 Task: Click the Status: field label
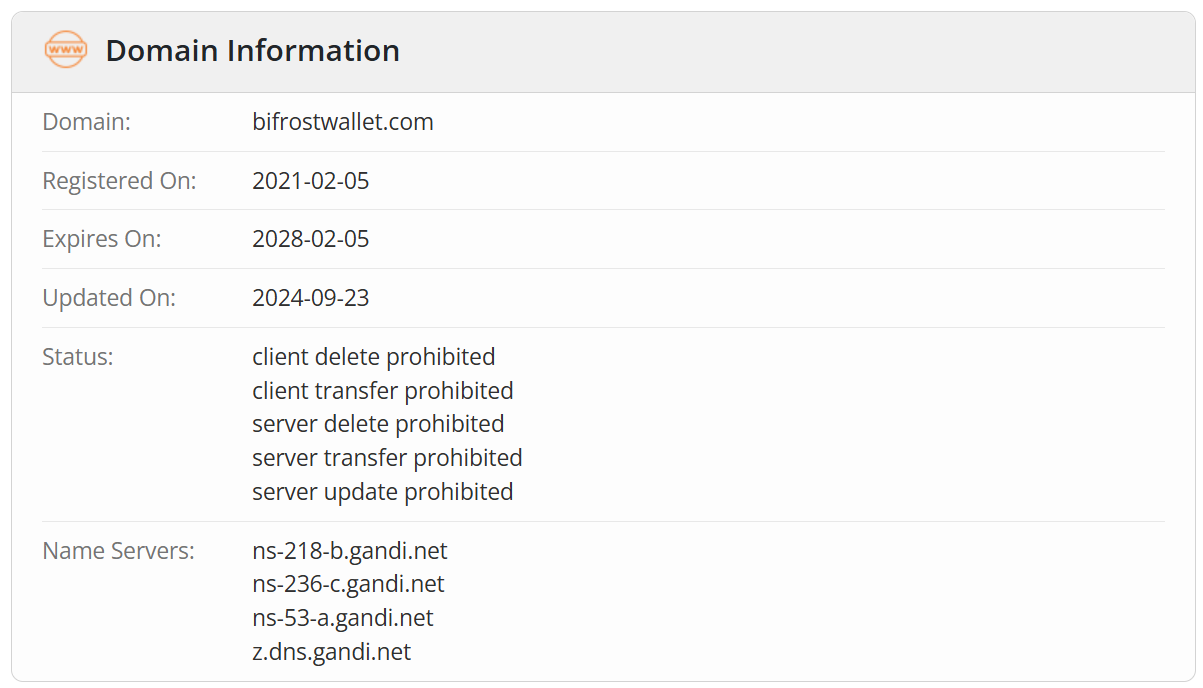[x=78, y=356]
